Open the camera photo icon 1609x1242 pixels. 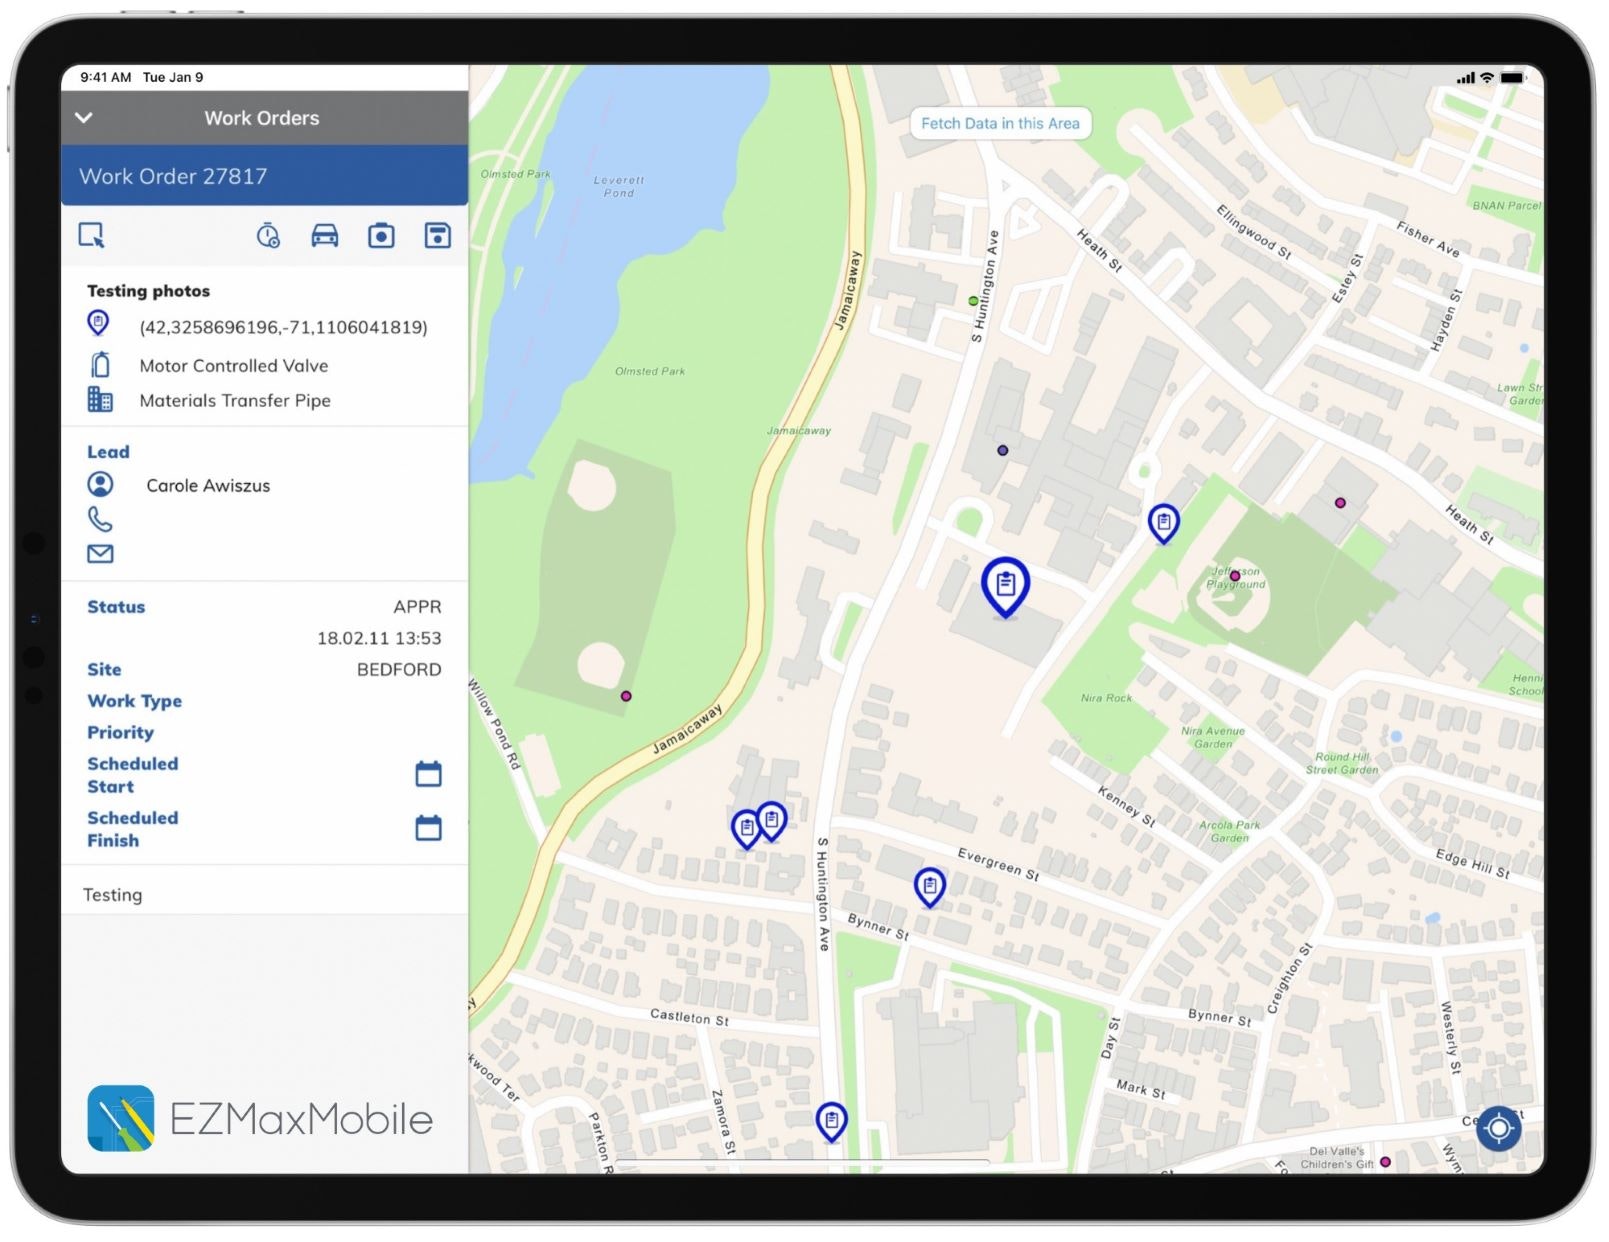pos(381,236)
